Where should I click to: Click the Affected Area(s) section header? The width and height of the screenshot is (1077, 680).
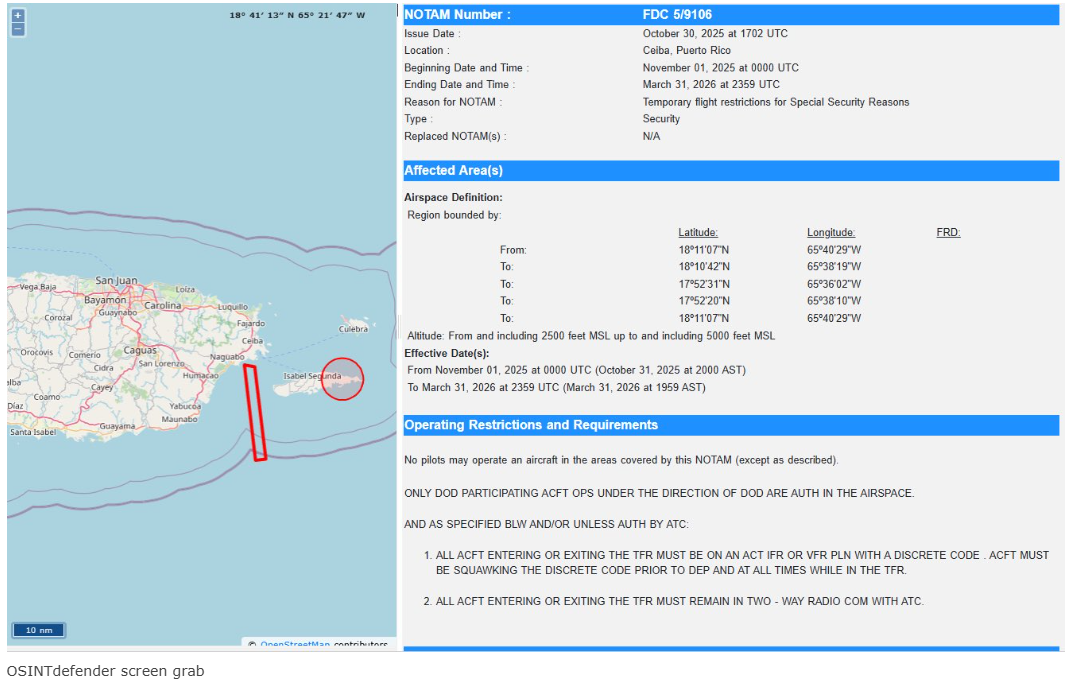[453, 171]
